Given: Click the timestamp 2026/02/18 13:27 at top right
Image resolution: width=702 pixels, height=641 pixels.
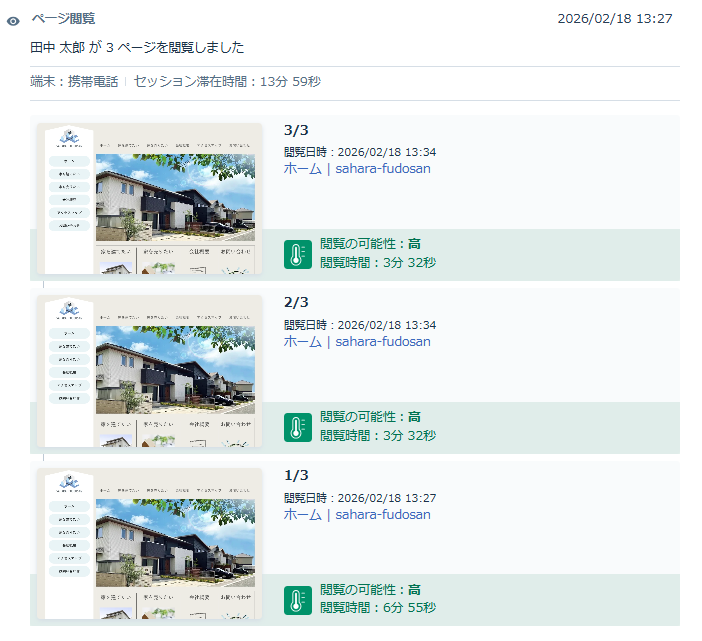Looking at the screenshot, I should 615,18.
